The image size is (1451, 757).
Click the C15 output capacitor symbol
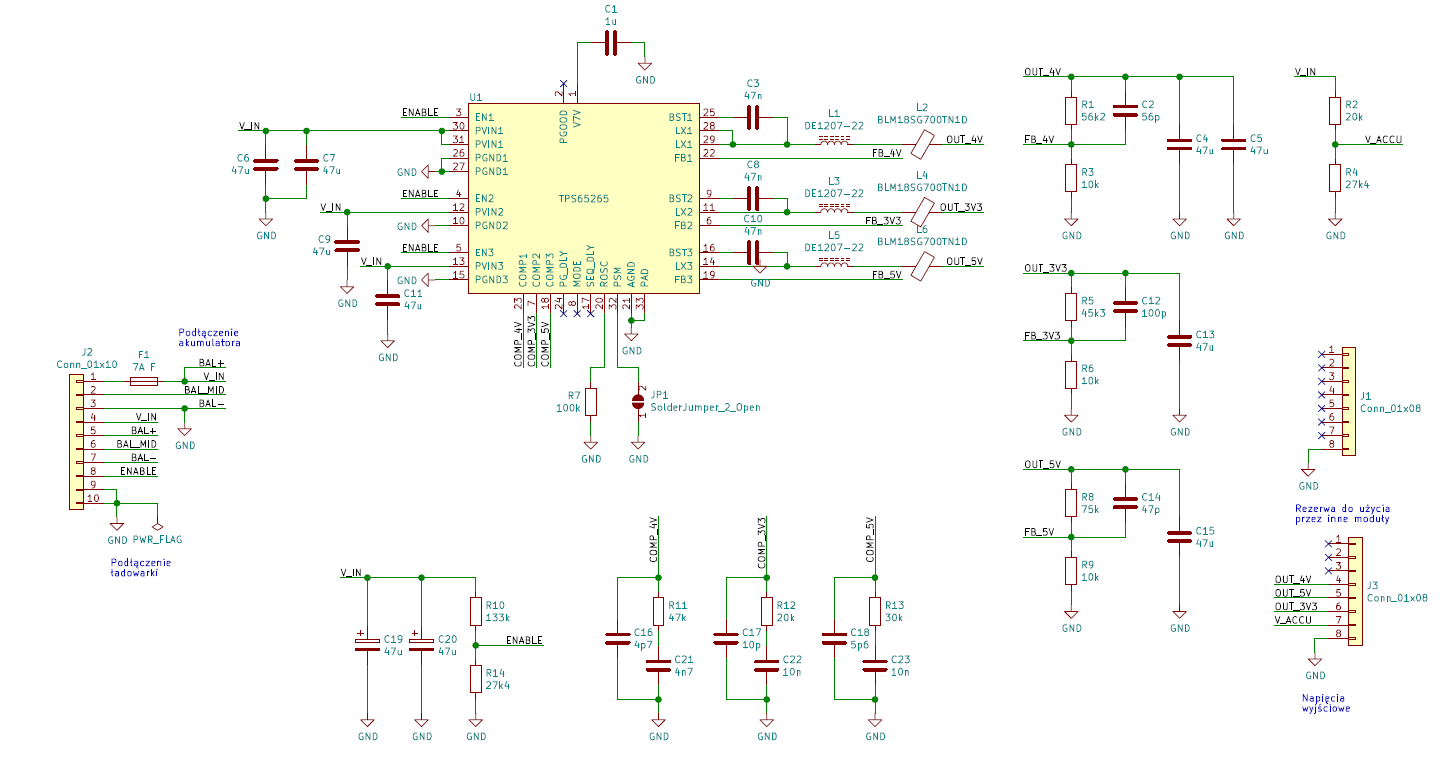point(1180,537)
